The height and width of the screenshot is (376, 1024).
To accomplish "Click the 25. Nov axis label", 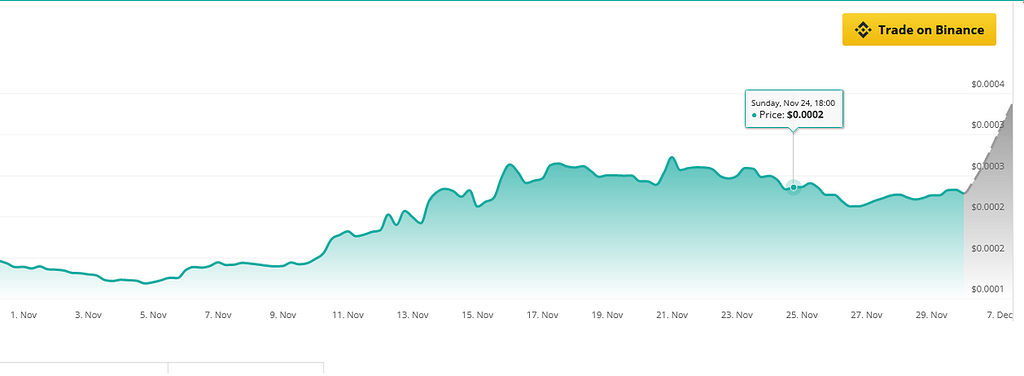I will click(x=801, y=315).
